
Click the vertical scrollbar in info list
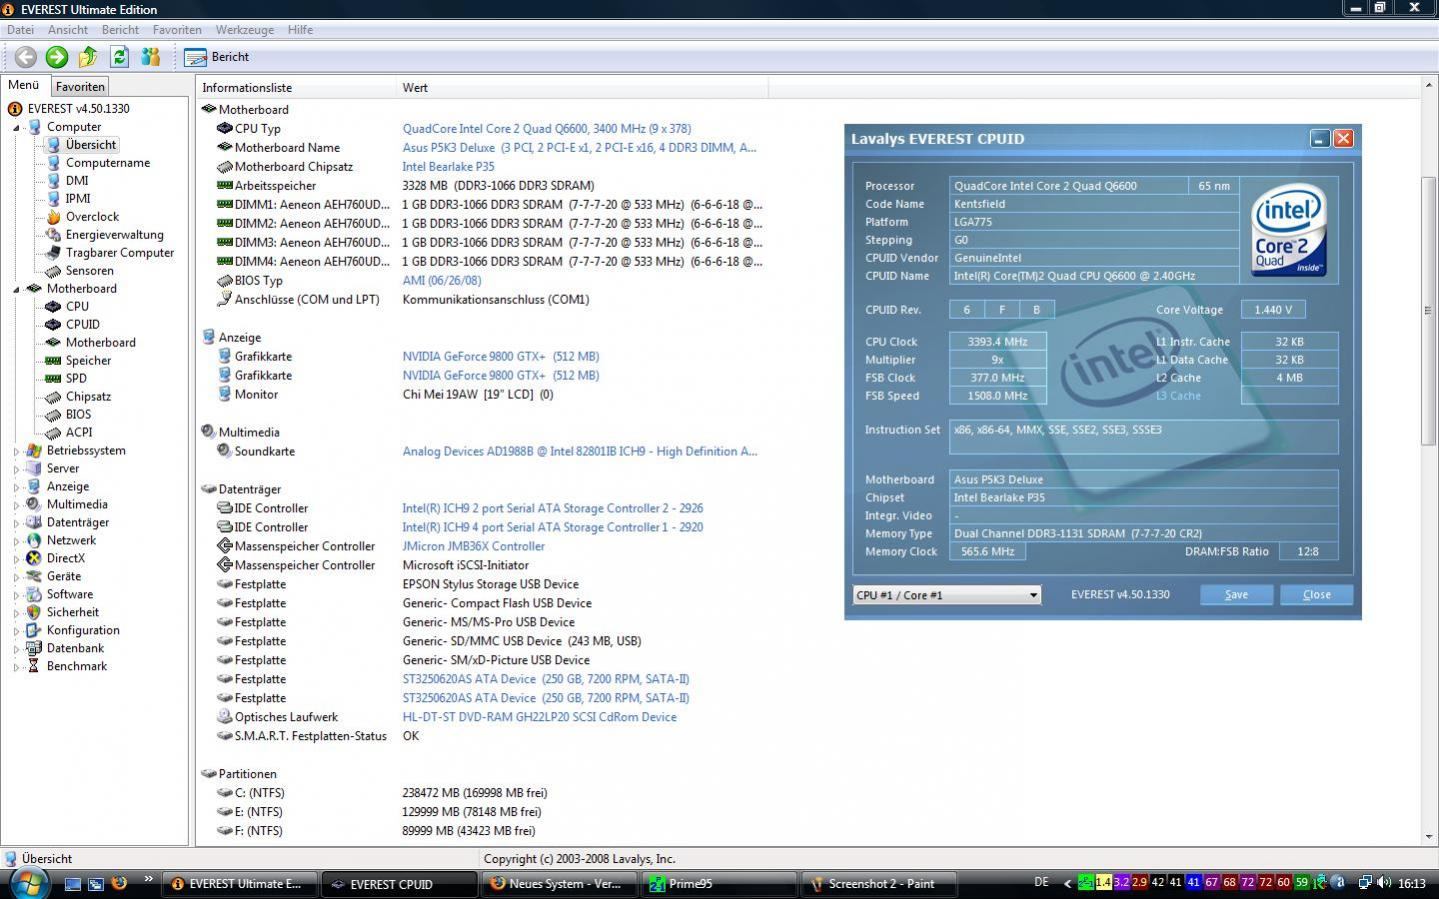click(1429, 310)
